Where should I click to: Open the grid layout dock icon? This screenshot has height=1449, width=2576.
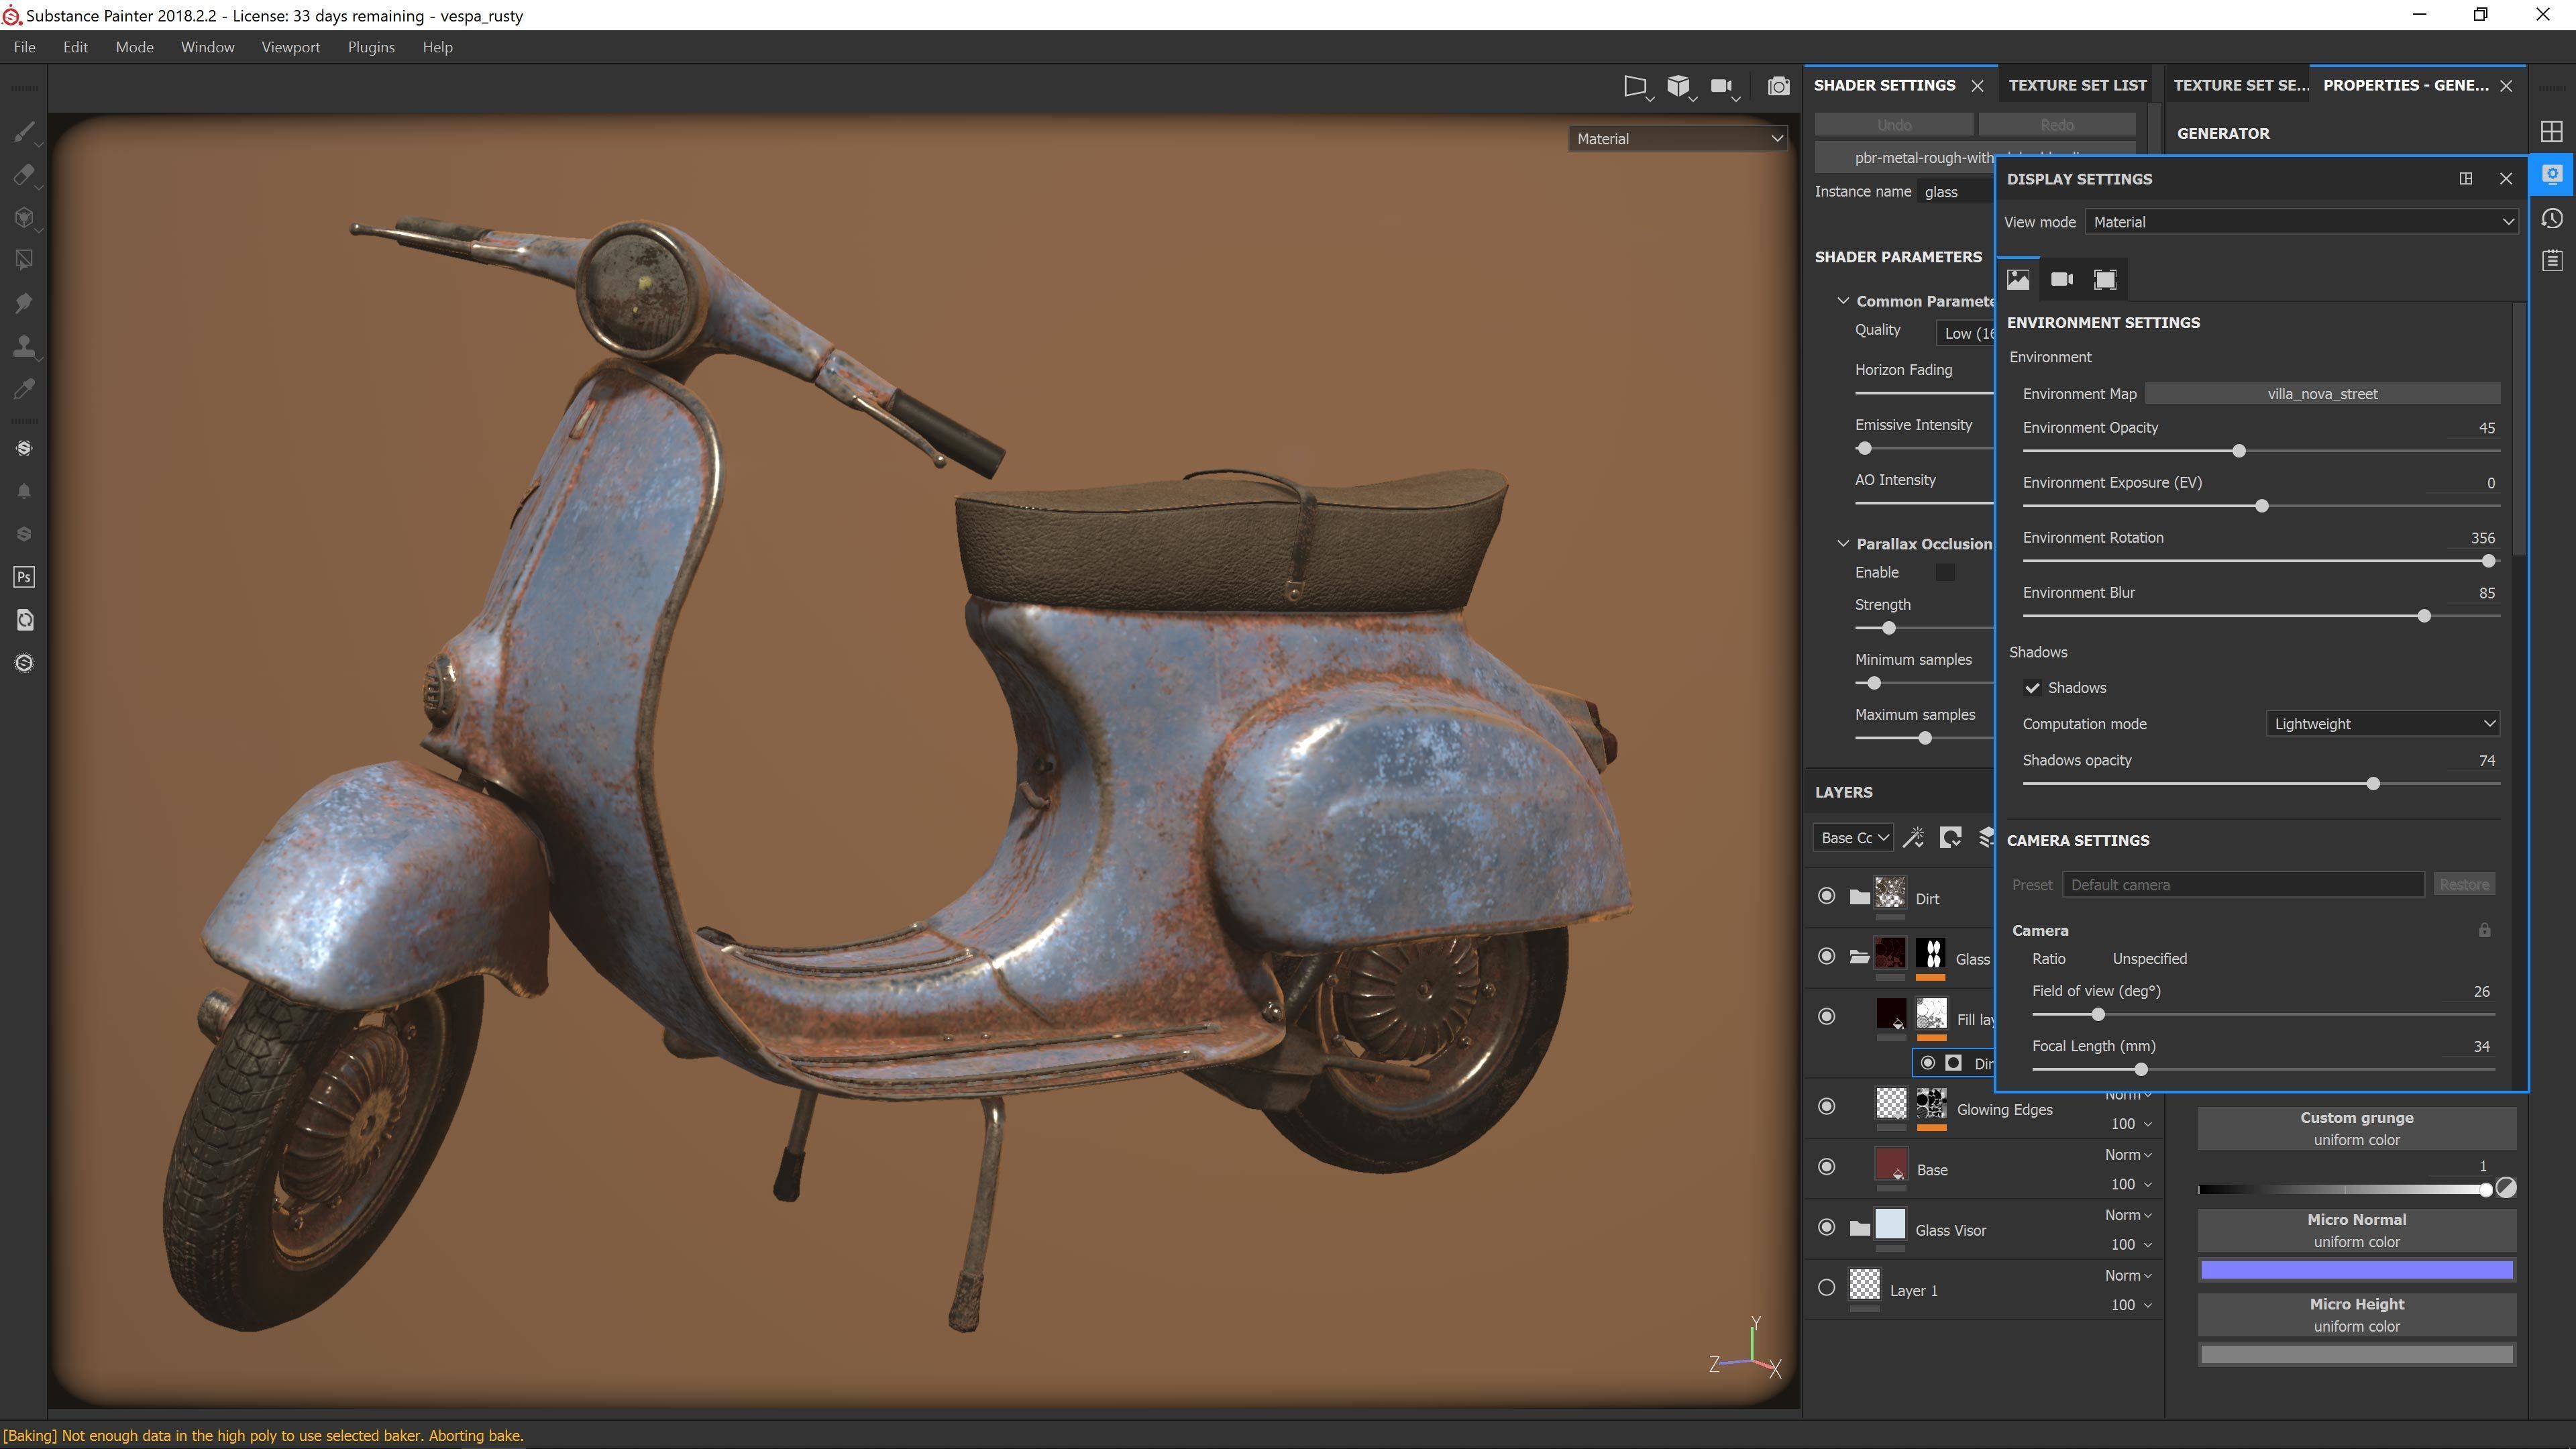[2552, 132]
